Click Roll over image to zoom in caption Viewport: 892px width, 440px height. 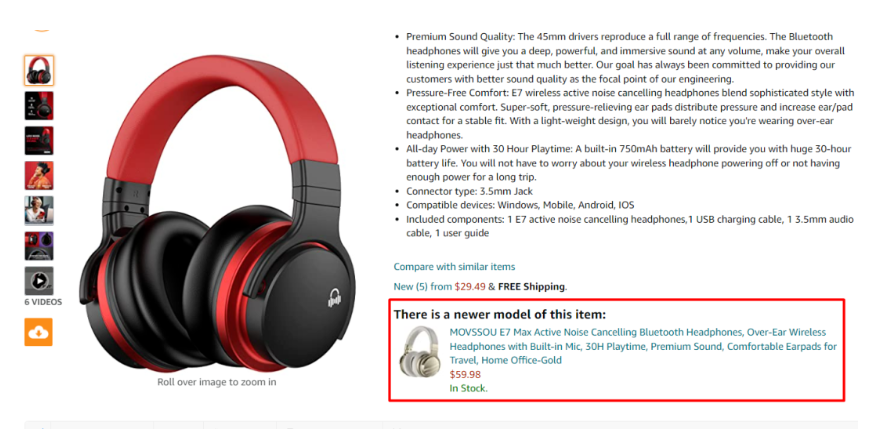coord(217,382)
